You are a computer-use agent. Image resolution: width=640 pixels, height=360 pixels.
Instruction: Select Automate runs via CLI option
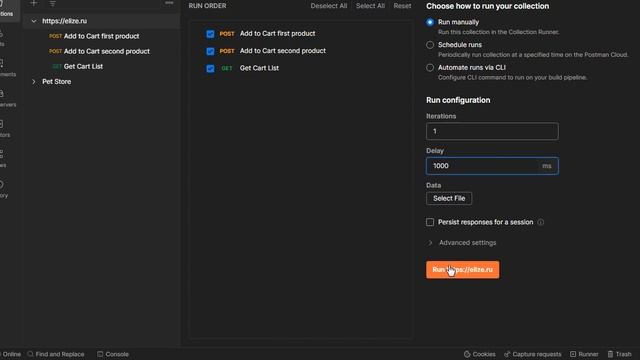click(x=430, y=68)
